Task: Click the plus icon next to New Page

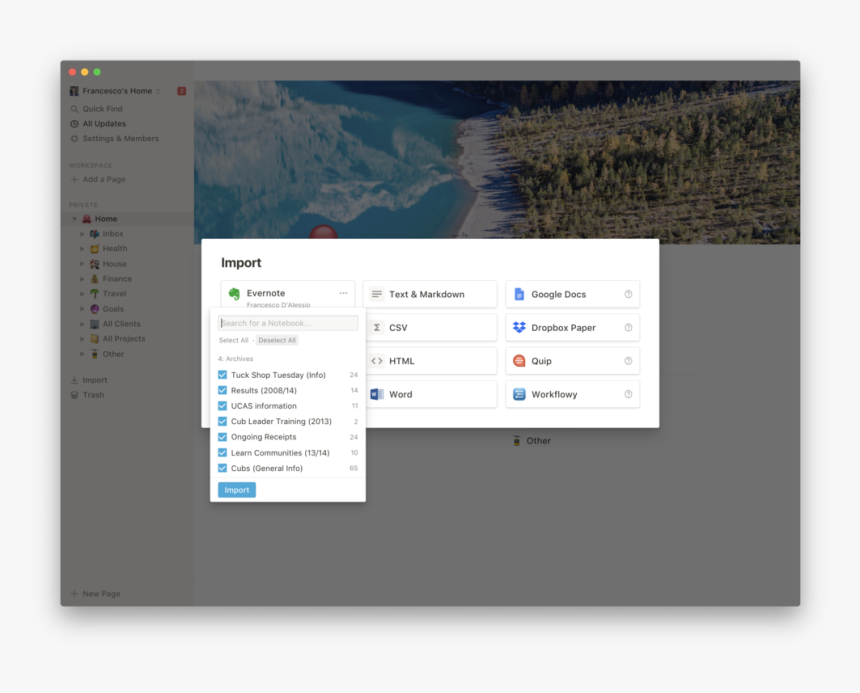Action: point(74,594)
